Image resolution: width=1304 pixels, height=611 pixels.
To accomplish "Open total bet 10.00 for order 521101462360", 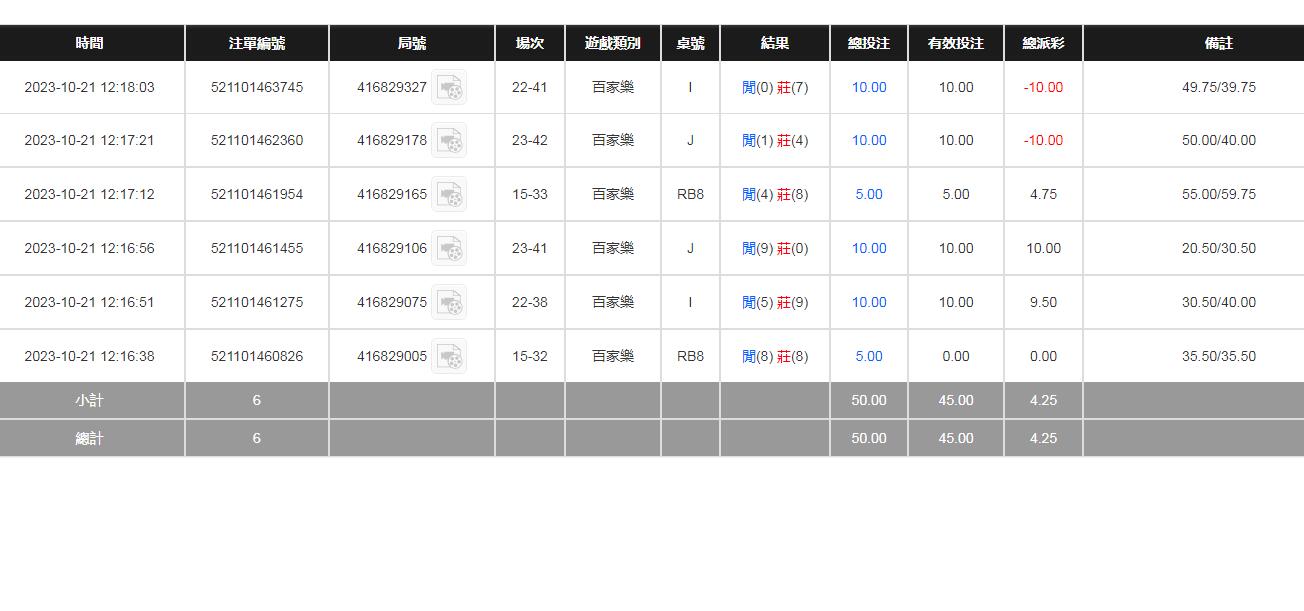I will pyautogui.click(x=869, y=141).
